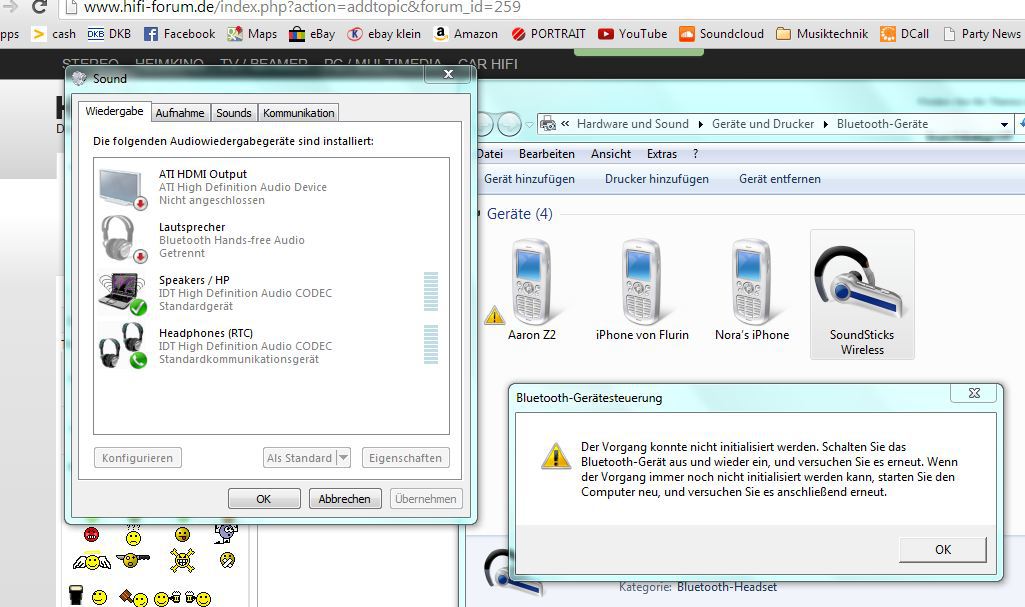Click Gerät hinzufügen in the toolbar
Viewport: 1025px width, 607px height.
click(x=529, y=179)
